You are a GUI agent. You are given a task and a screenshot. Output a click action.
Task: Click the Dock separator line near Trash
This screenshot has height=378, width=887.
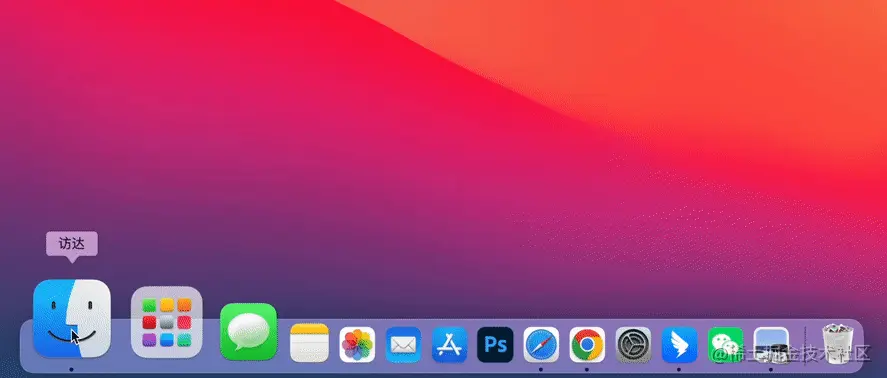pos(805,345)
